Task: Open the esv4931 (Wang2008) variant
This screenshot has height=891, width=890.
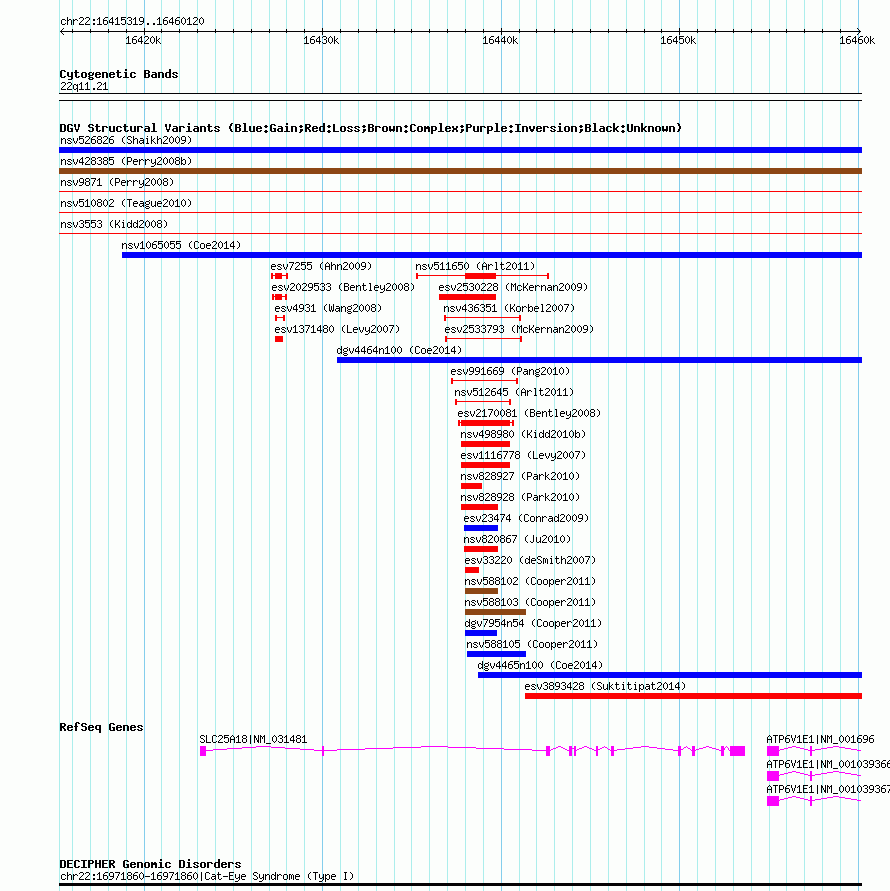Action: [x=328, y=309]
